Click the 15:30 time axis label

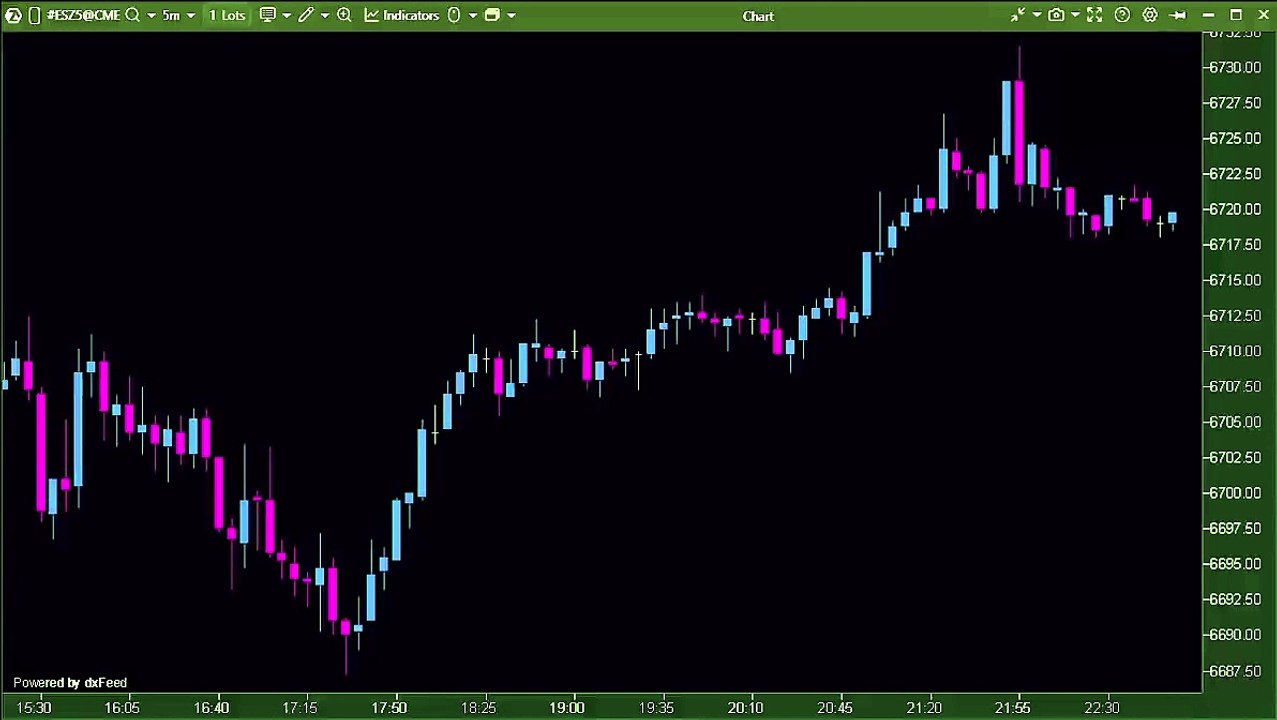click(34, 708)
